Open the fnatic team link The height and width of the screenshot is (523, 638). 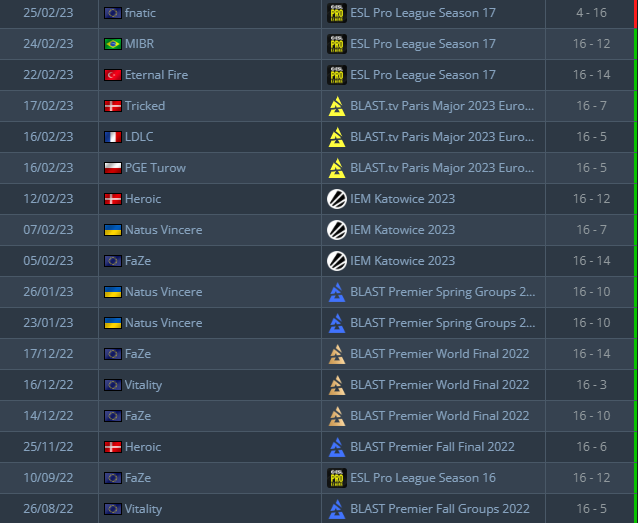point(140,13)
